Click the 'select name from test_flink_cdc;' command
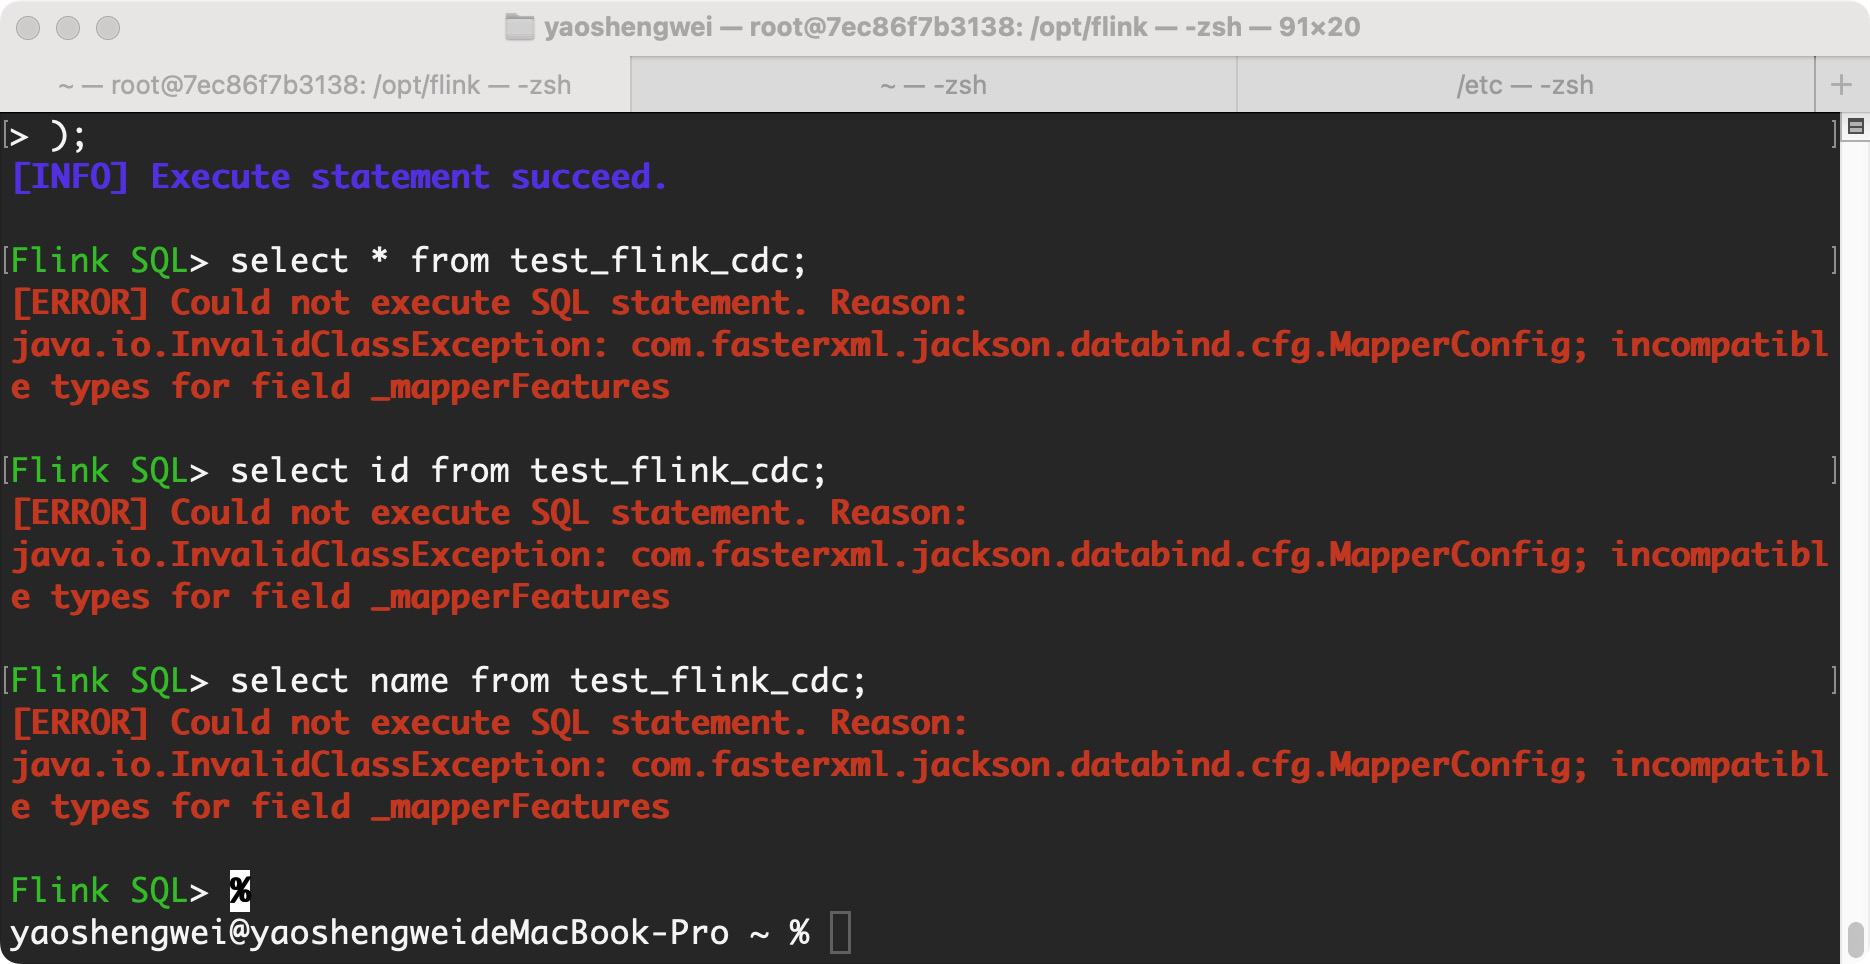This screenshot has width=1870, height=964. (x=548, y=681)
